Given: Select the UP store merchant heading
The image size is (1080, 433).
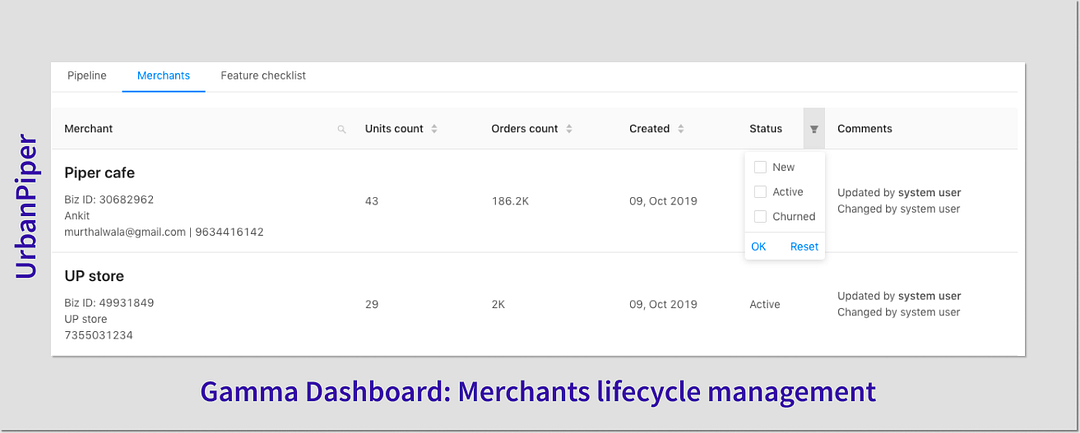Looking at the screenshot, I should (x=94, y=277).
